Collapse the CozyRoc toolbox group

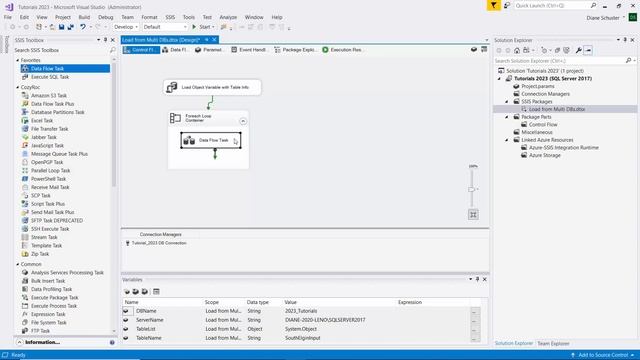pyautogui.click(x=18, y=87)
